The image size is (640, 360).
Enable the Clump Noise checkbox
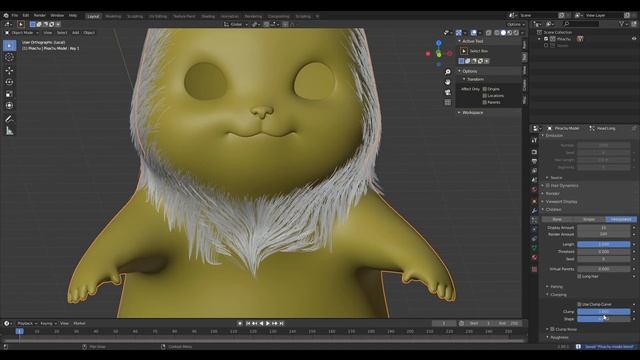pyautogui.click(x=552, y=329)
